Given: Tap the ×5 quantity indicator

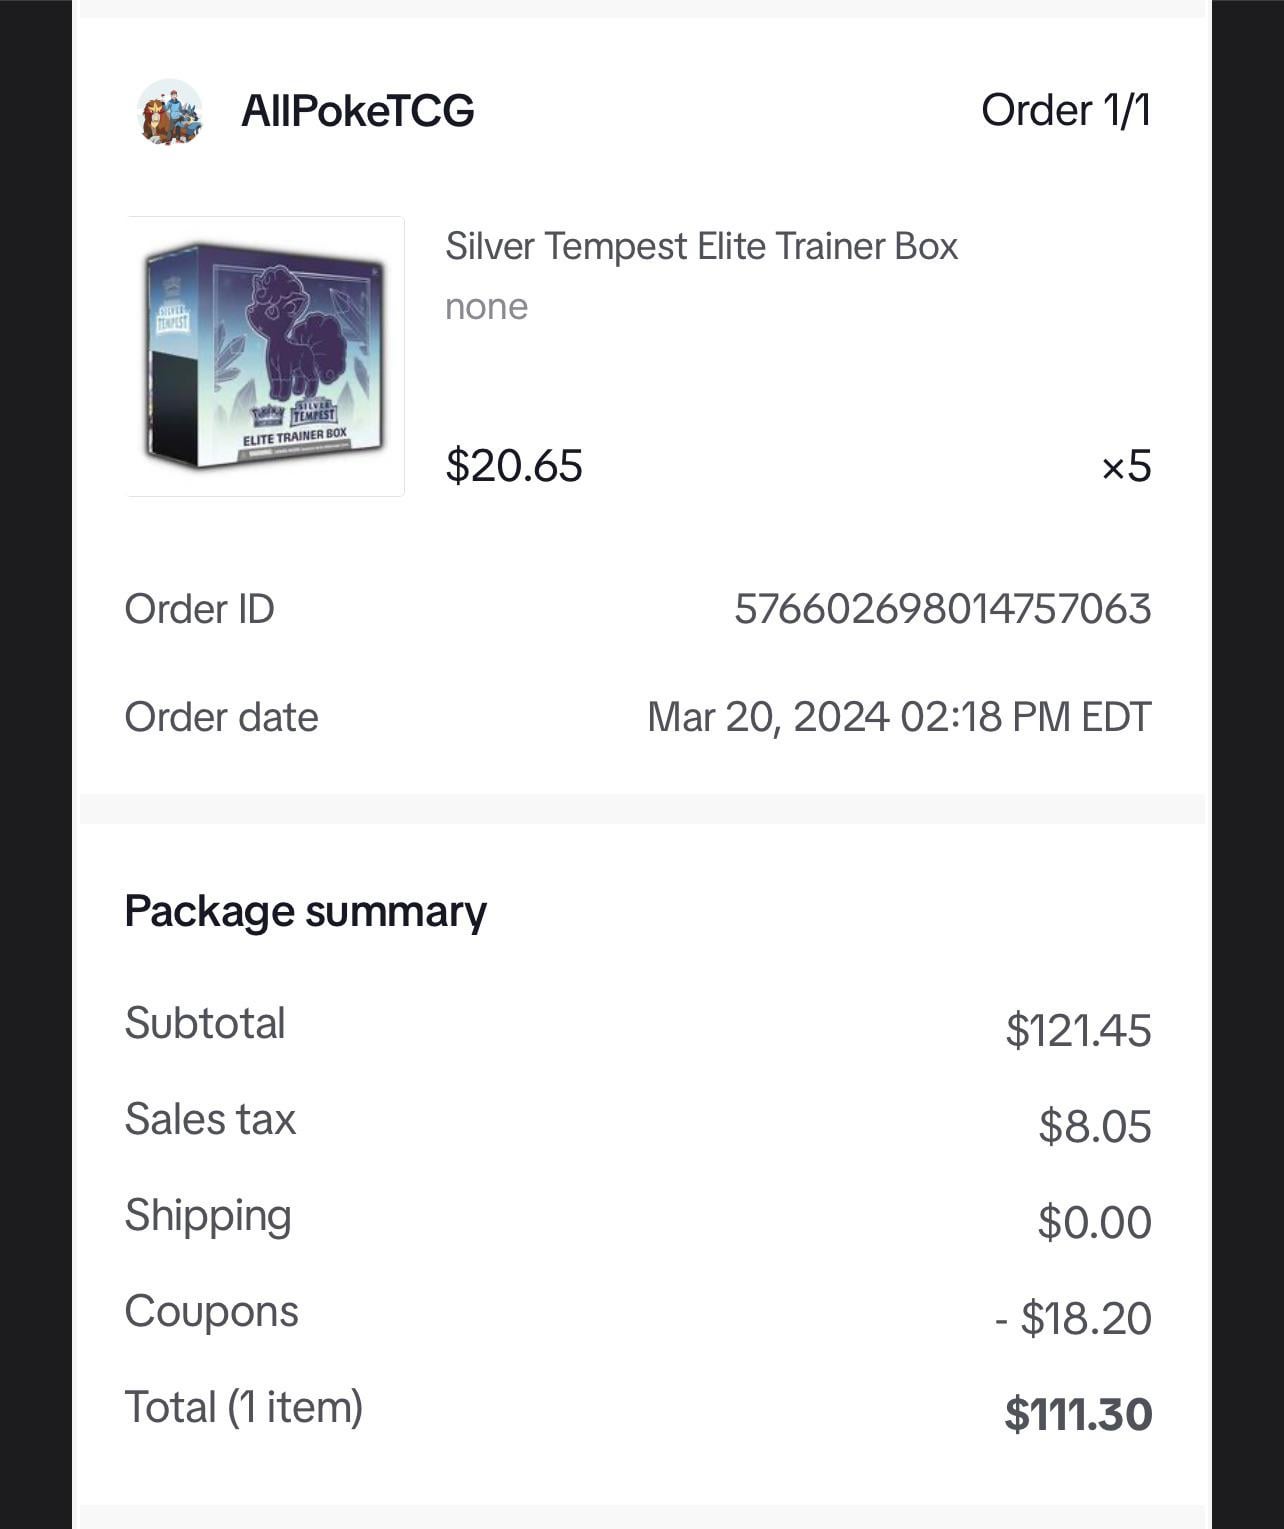Looking at the screenshot, I should point(1126,466).
